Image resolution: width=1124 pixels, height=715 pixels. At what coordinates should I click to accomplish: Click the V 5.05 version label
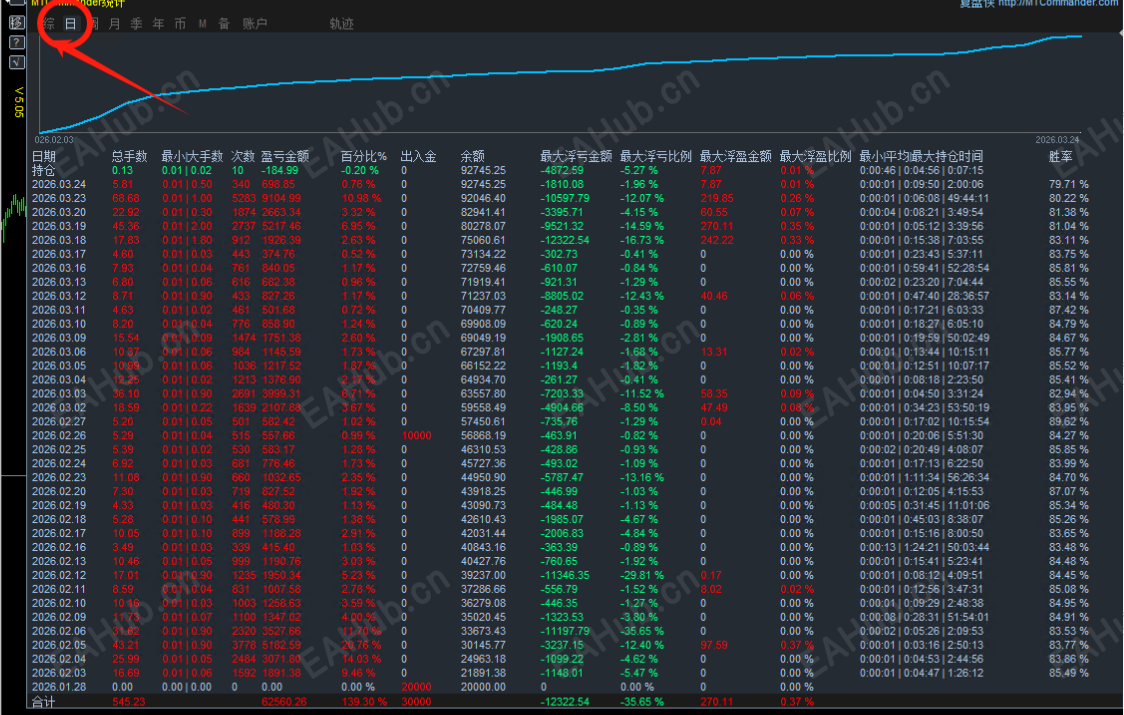click(x=19, y=102)
